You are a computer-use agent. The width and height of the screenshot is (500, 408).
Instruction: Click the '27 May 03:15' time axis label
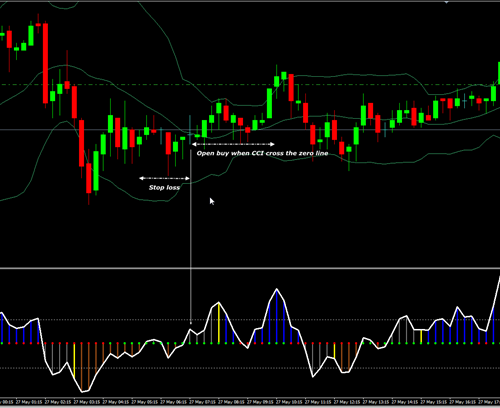pos(87,402)
